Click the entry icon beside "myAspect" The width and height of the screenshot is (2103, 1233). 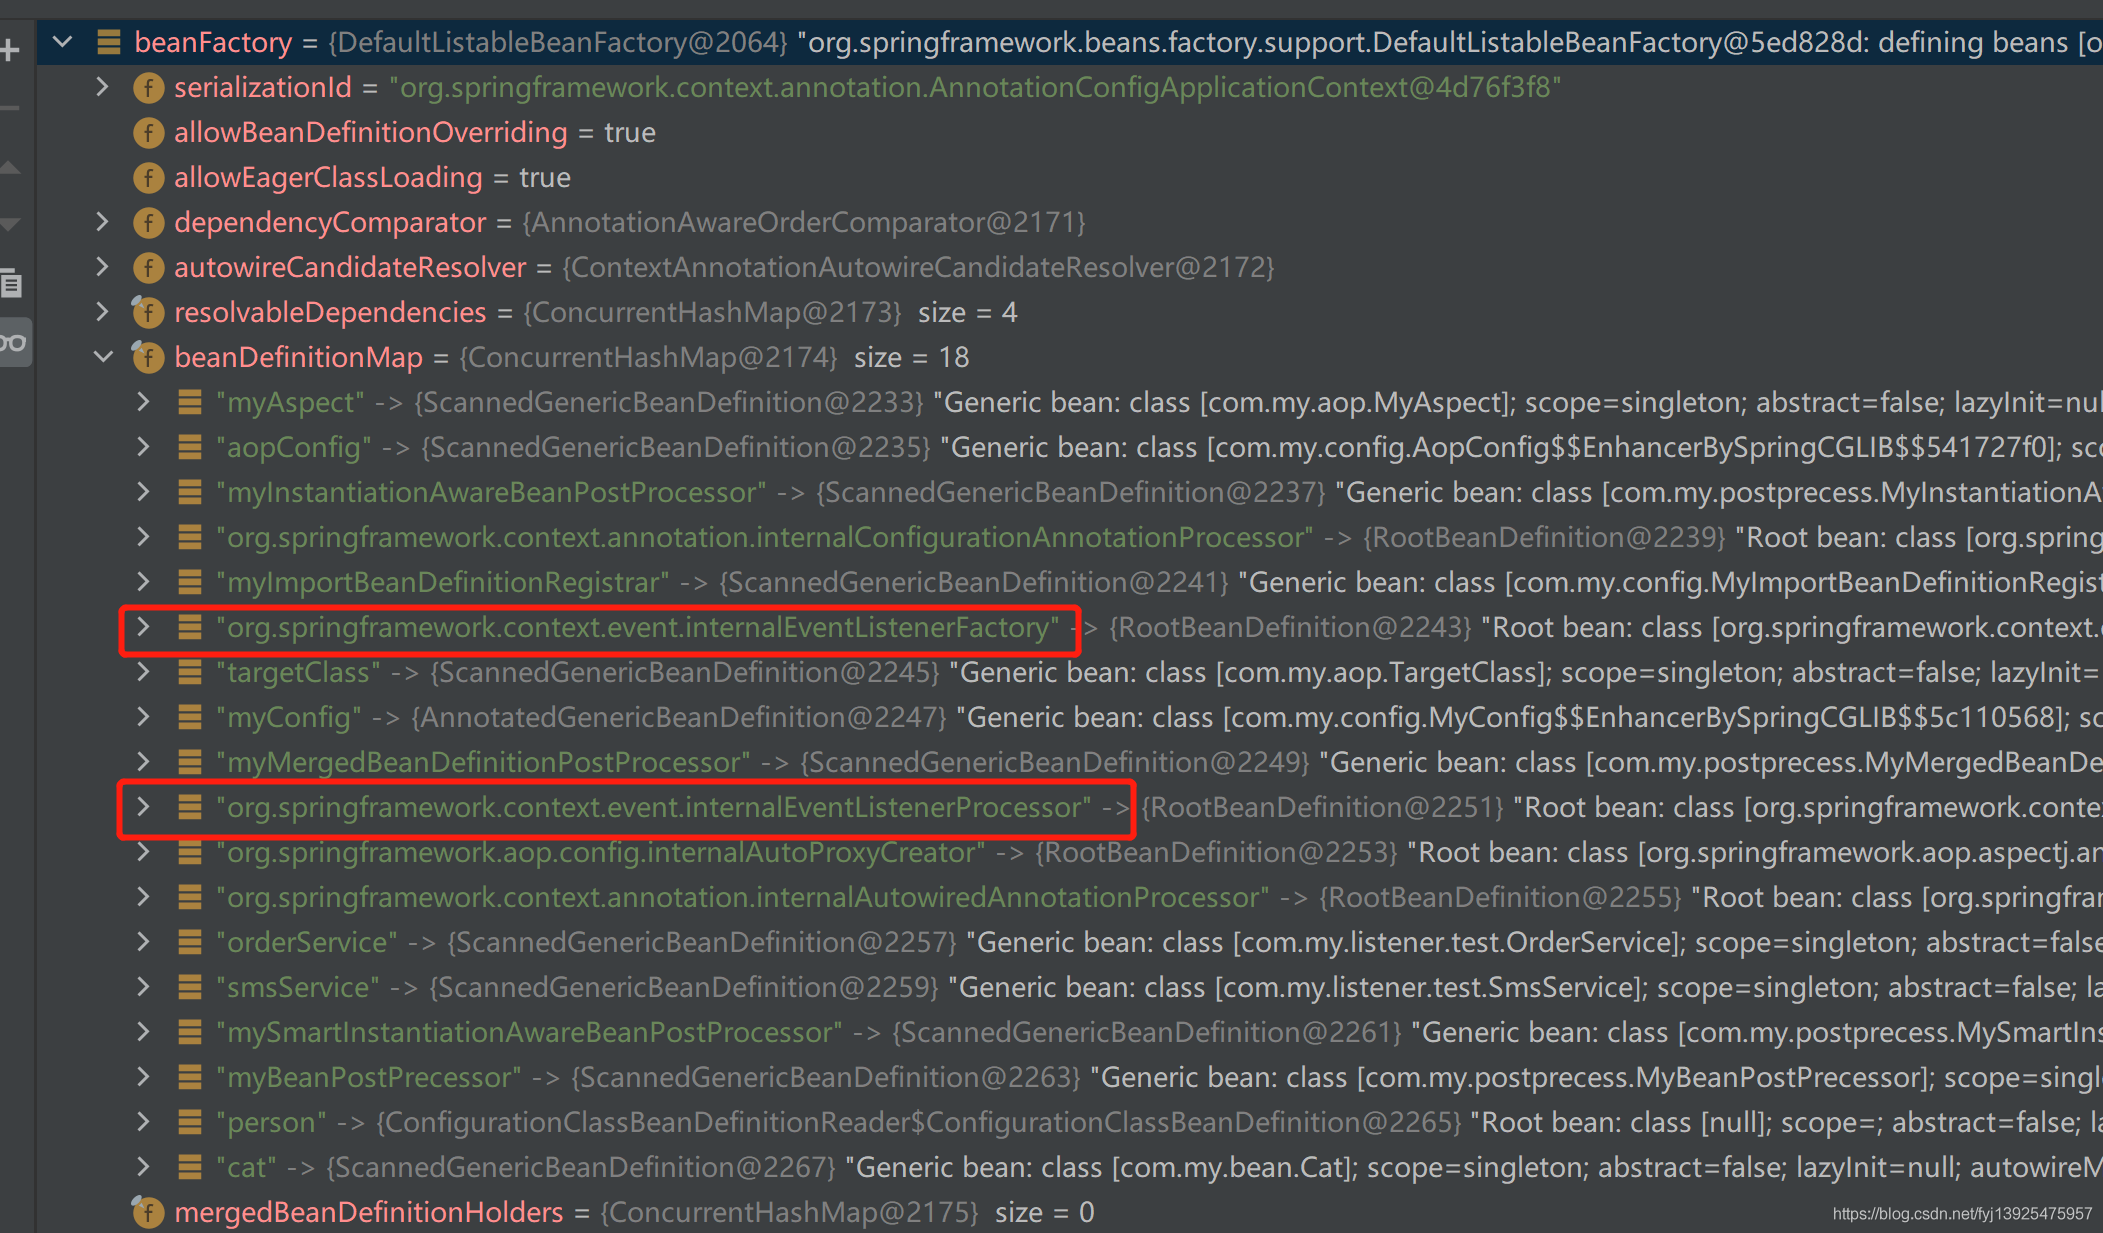[189, 402]
